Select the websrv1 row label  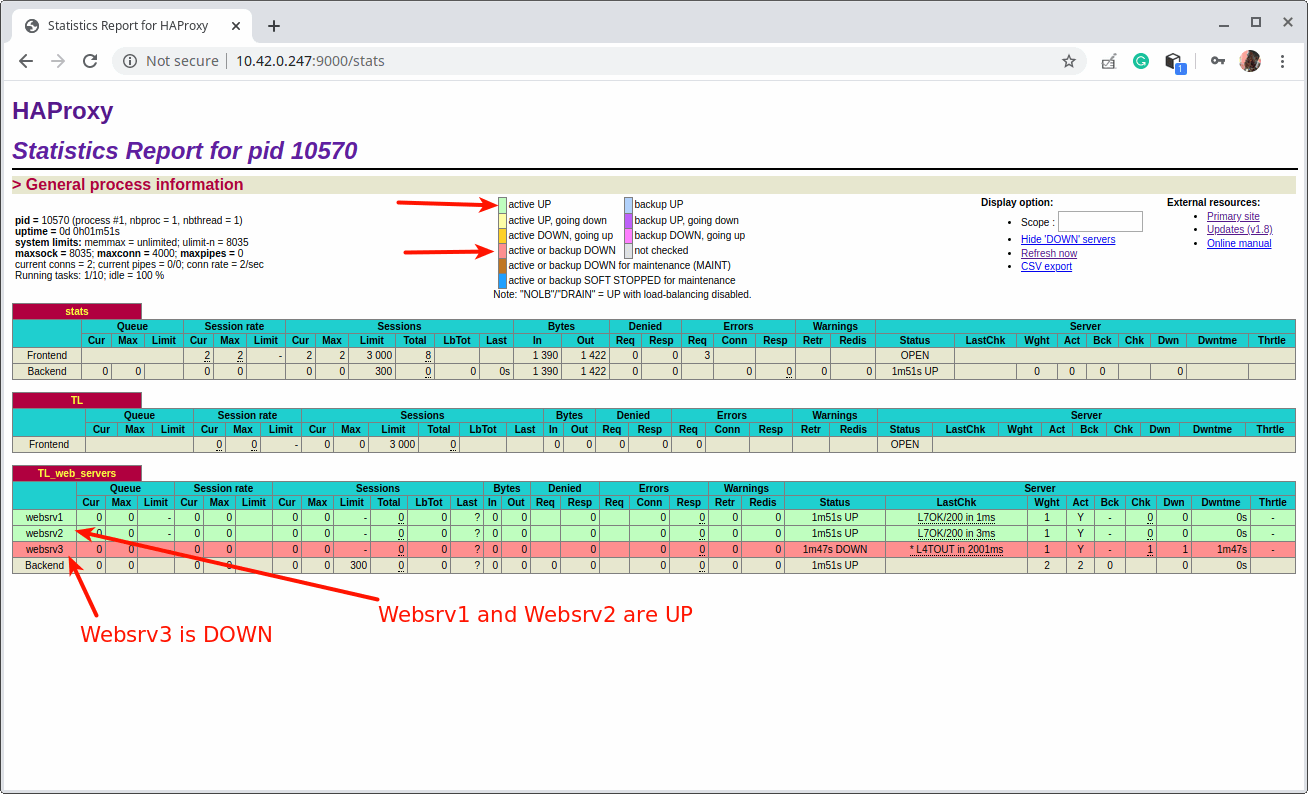(45, 518)
